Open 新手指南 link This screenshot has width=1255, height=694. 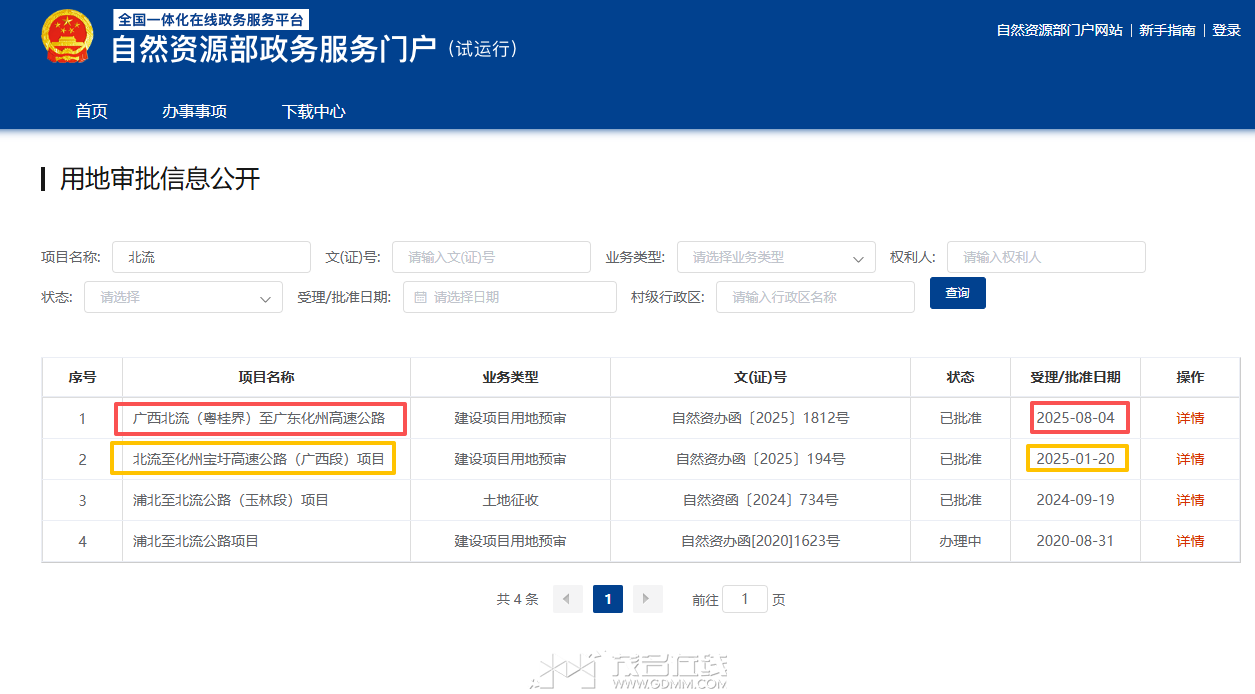1167,30
